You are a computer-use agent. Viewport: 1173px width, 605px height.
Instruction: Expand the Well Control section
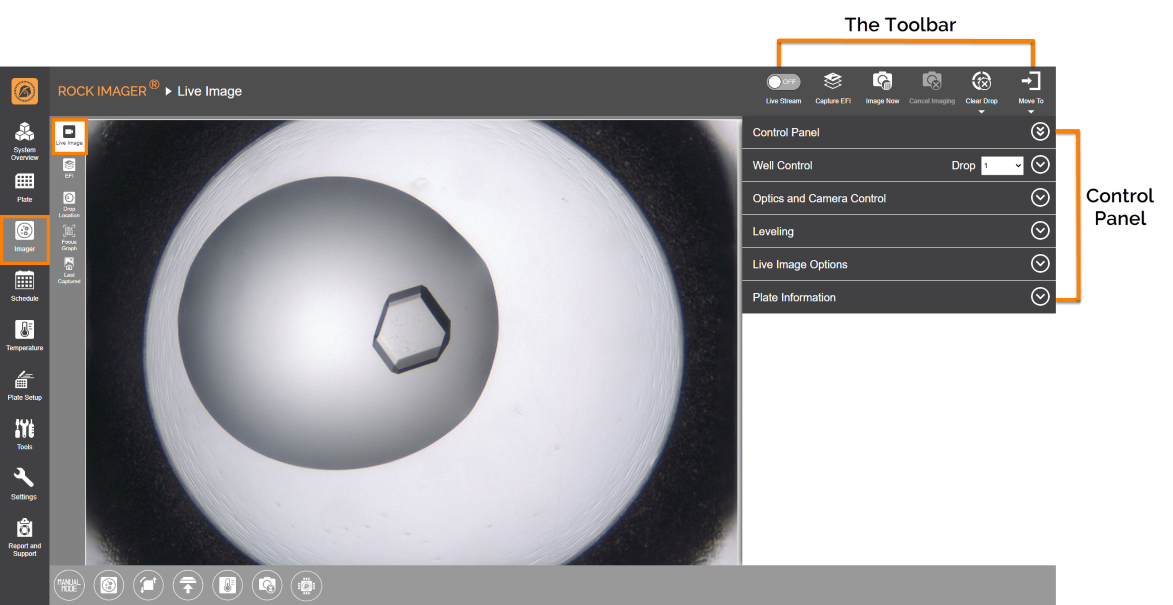pyautogui.click(x=1040, y=165)
